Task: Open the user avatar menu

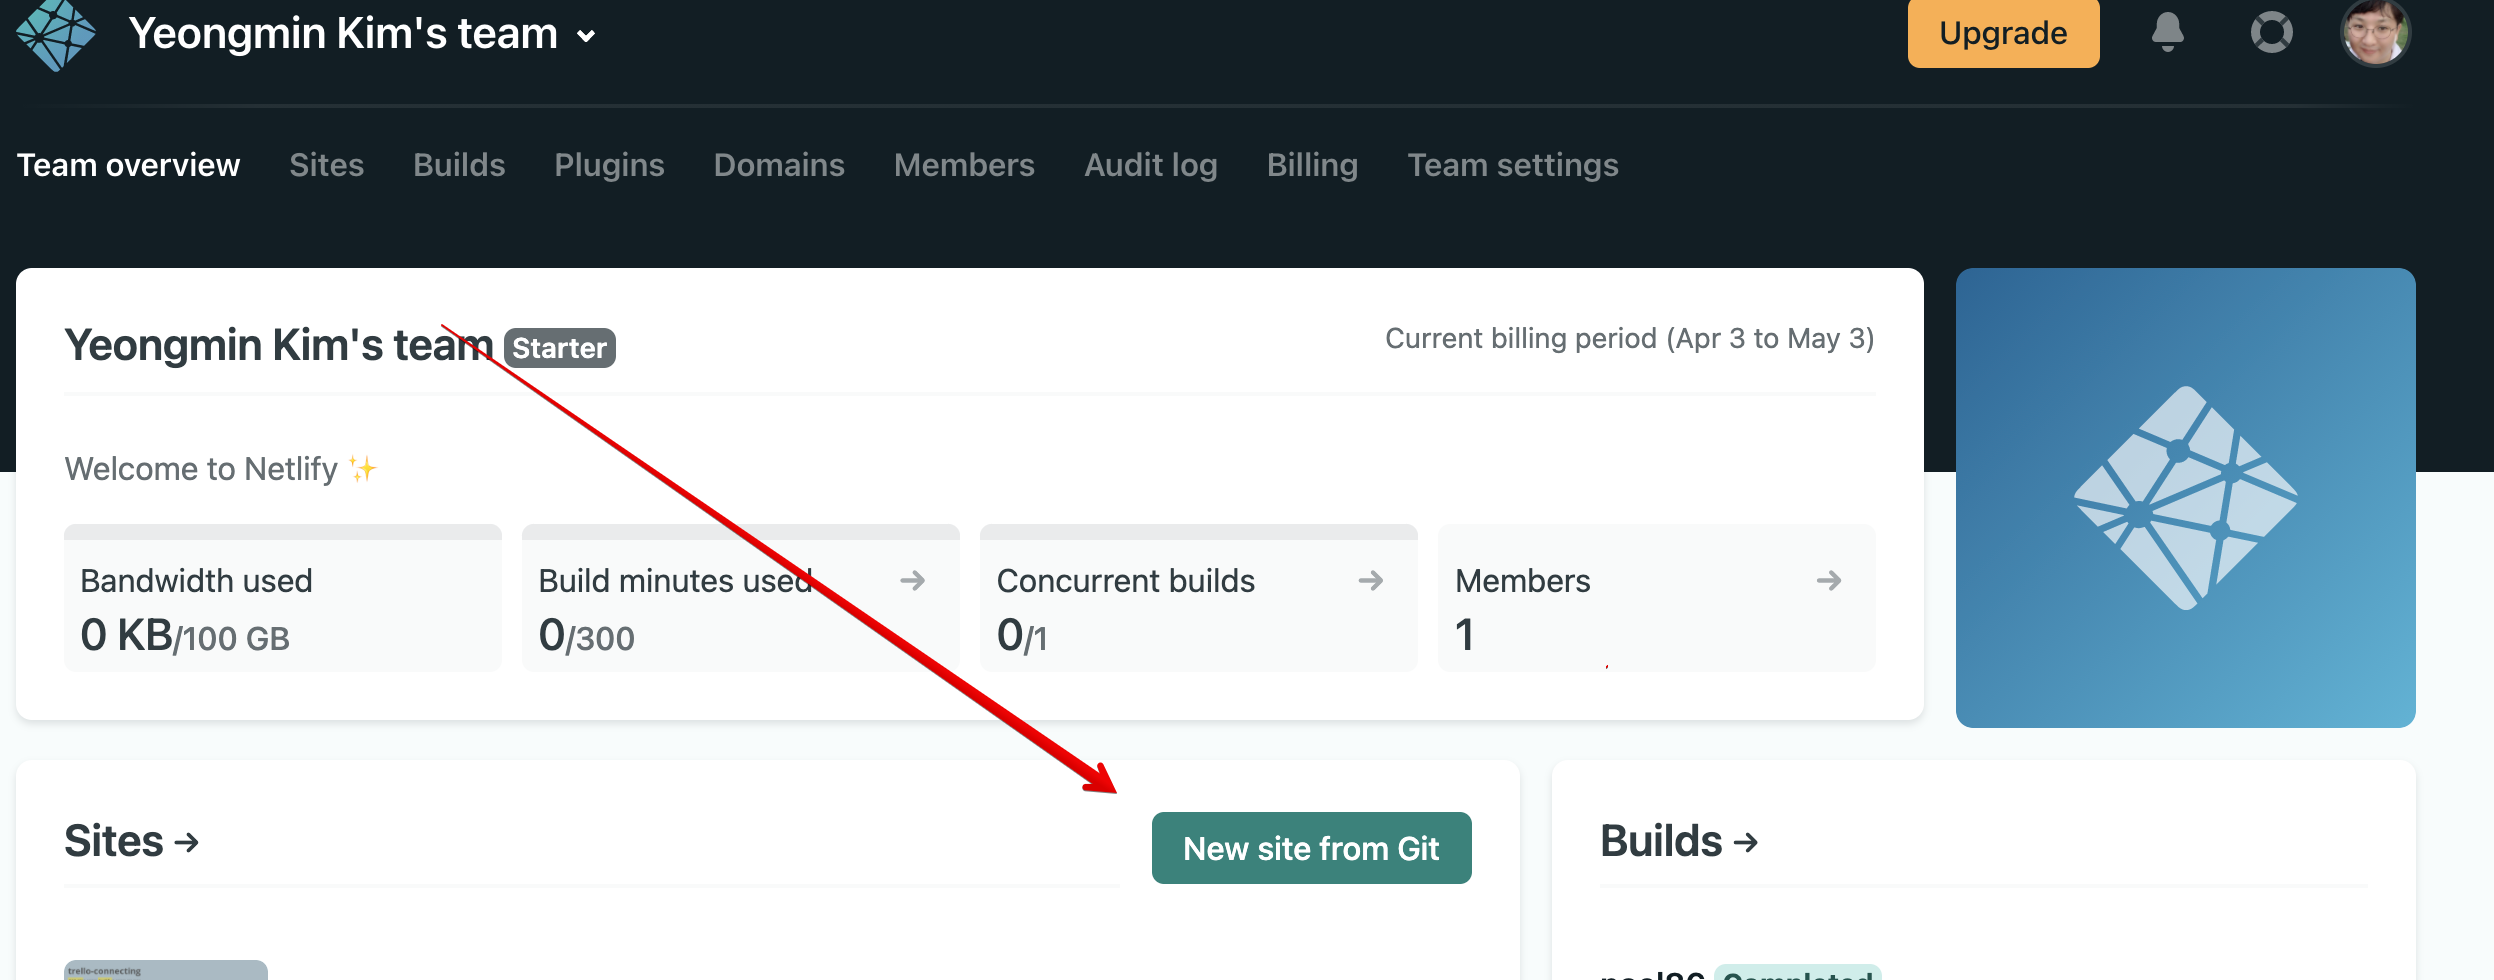Action: 2375,32
